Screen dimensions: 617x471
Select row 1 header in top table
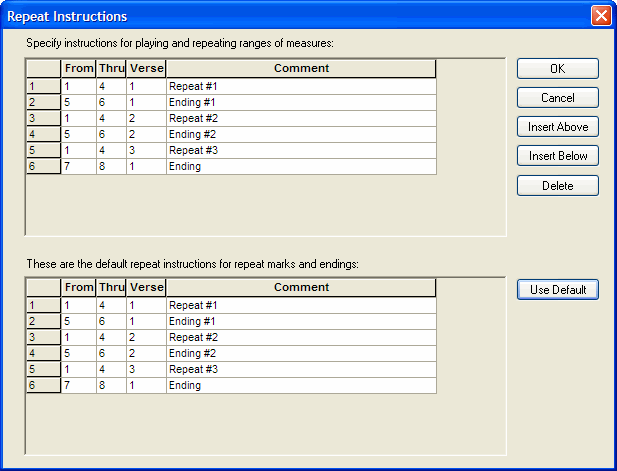(43, 86)
